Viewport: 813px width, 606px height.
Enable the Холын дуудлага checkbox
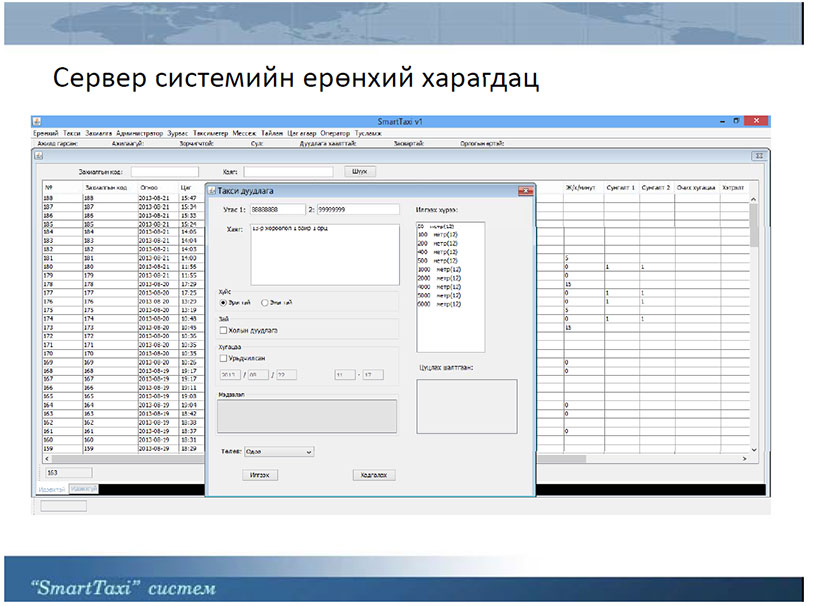(x=222, y=329)
